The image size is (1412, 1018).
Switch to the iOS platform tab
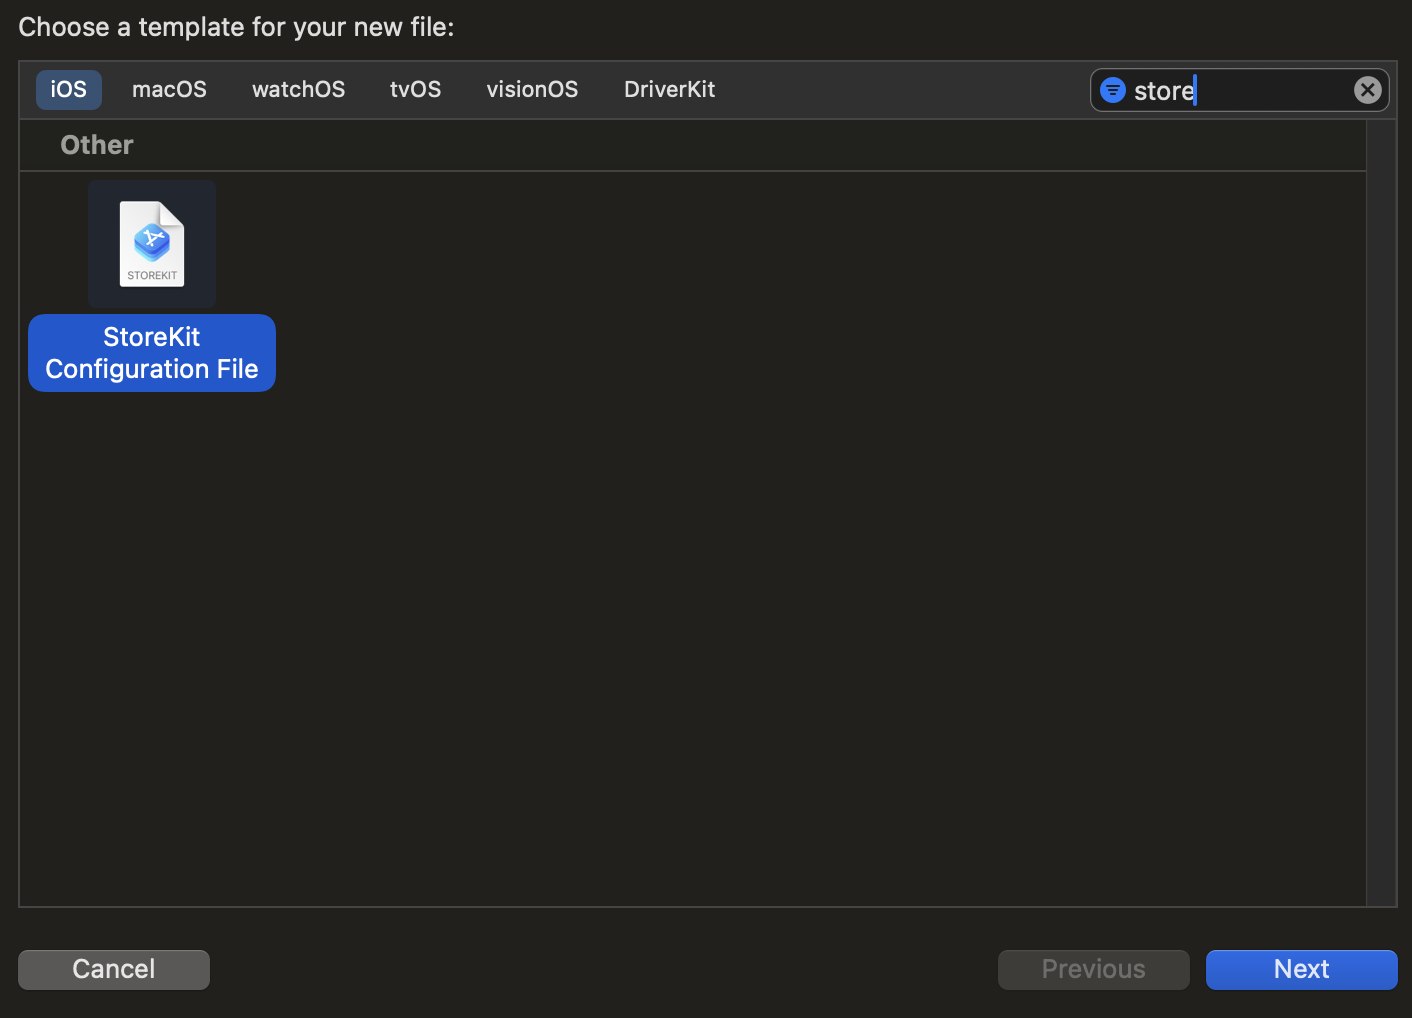(69, 89)
